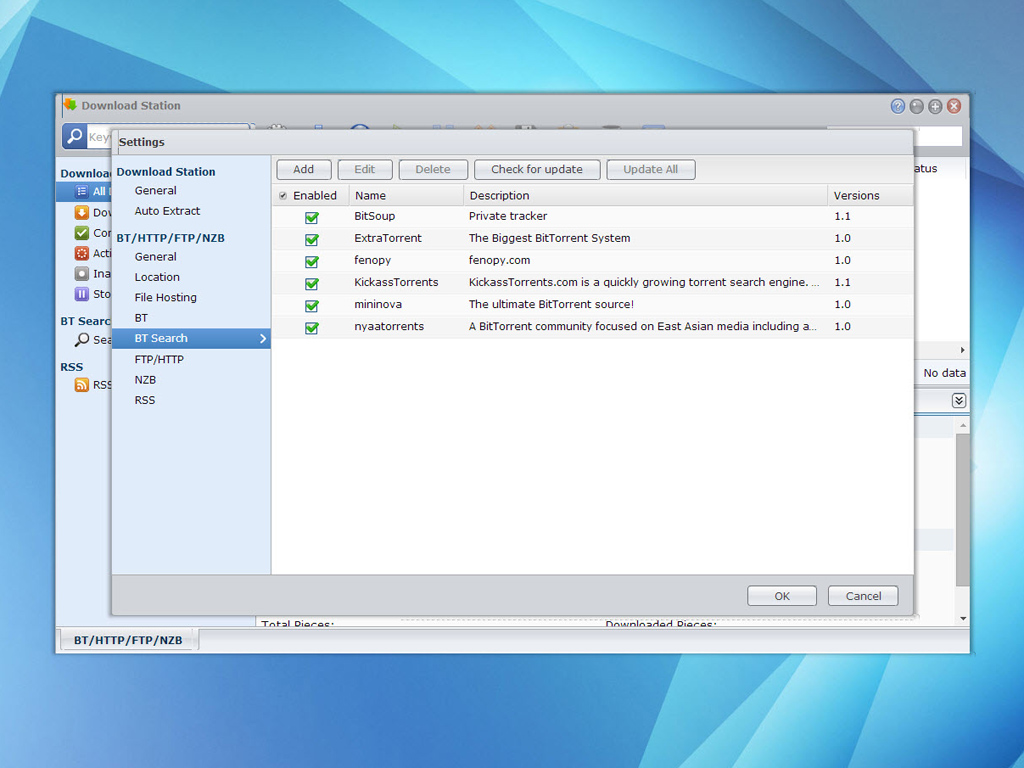Open the BT settings page
1024x768 pixels.
coord(141,318)
